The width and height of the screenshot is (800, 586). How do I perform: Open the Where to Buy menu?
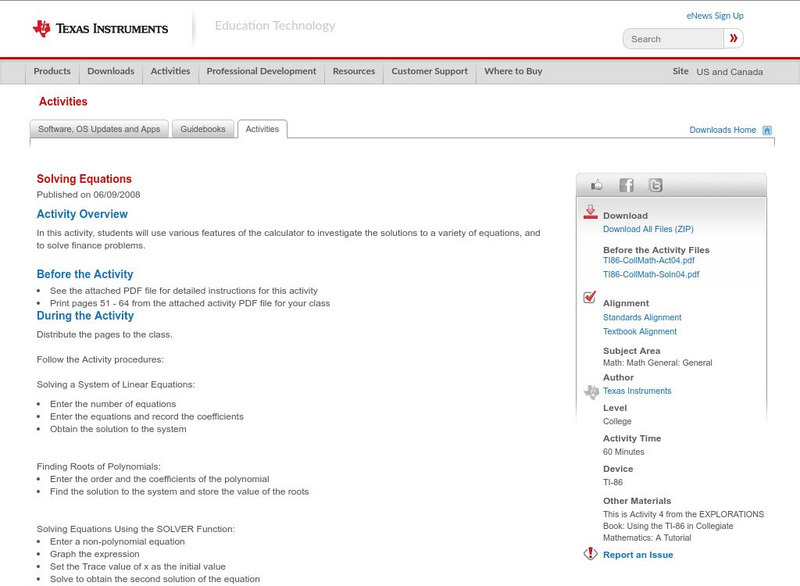click(512, 71)
